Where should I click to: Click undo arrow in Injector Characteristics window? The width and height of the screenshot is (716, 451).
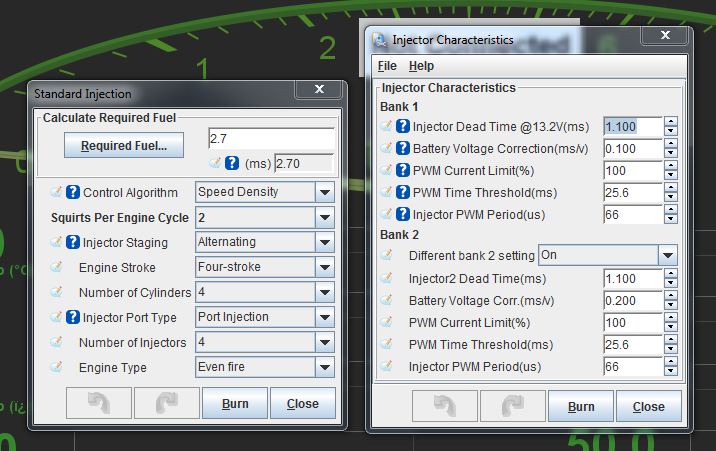pyautogui.click(x=445, y=406)
